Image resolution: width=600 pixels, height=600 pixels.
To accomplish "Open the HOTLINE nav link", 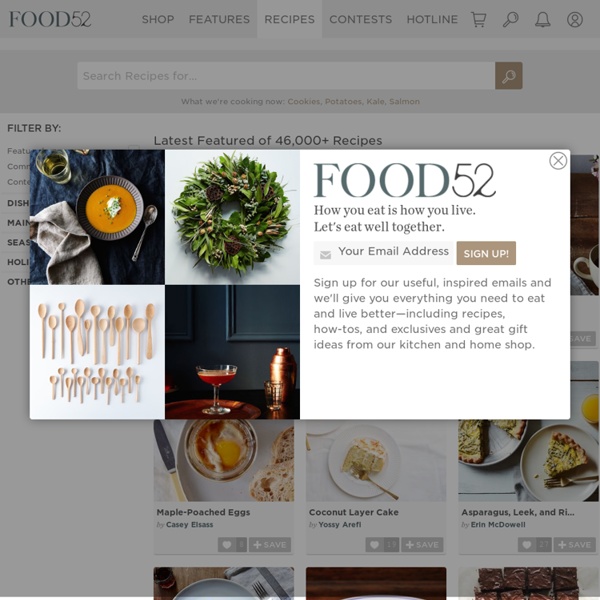I will [x=432, y=19].
